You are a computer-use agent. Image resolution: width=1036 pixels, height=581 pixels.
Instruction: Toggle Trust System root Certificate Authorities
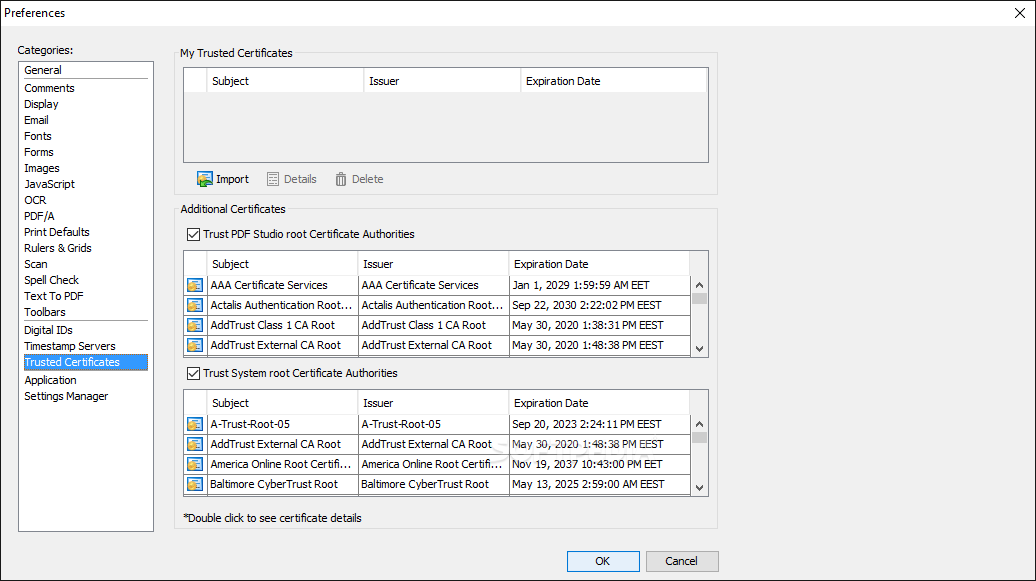[193, 373]
